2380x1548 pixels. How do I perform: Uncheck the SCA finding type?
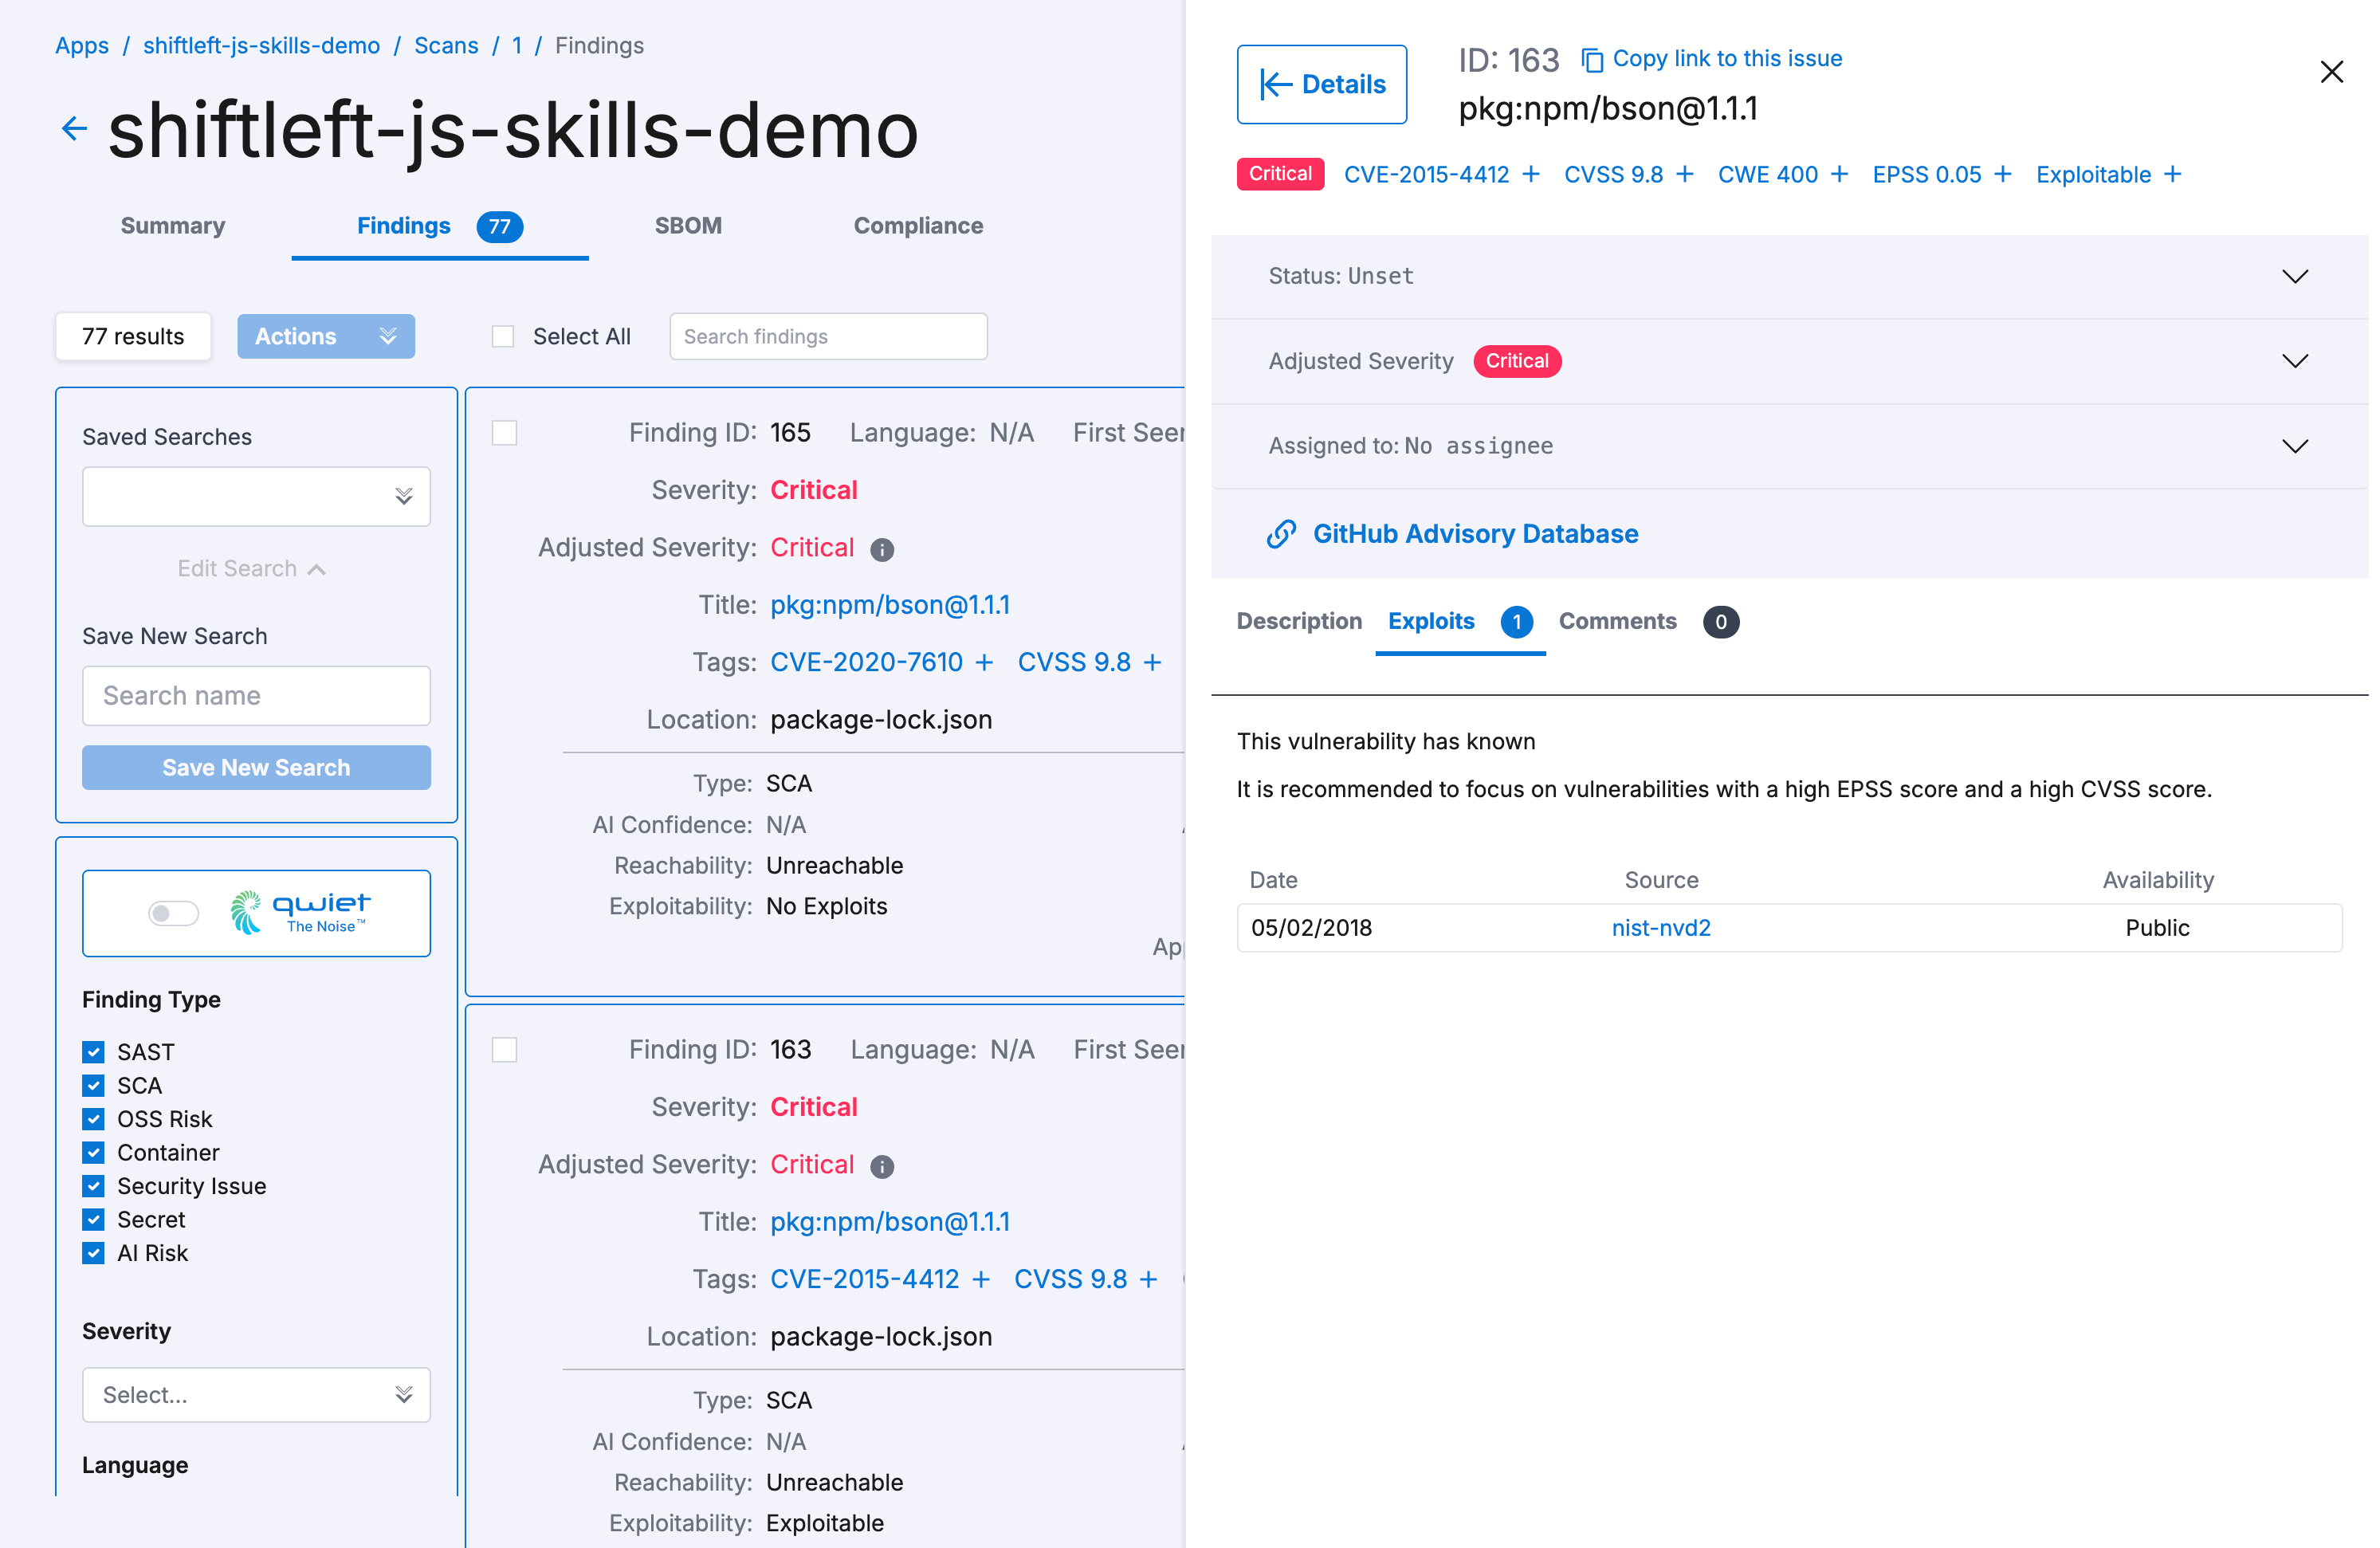[93, 1086]
